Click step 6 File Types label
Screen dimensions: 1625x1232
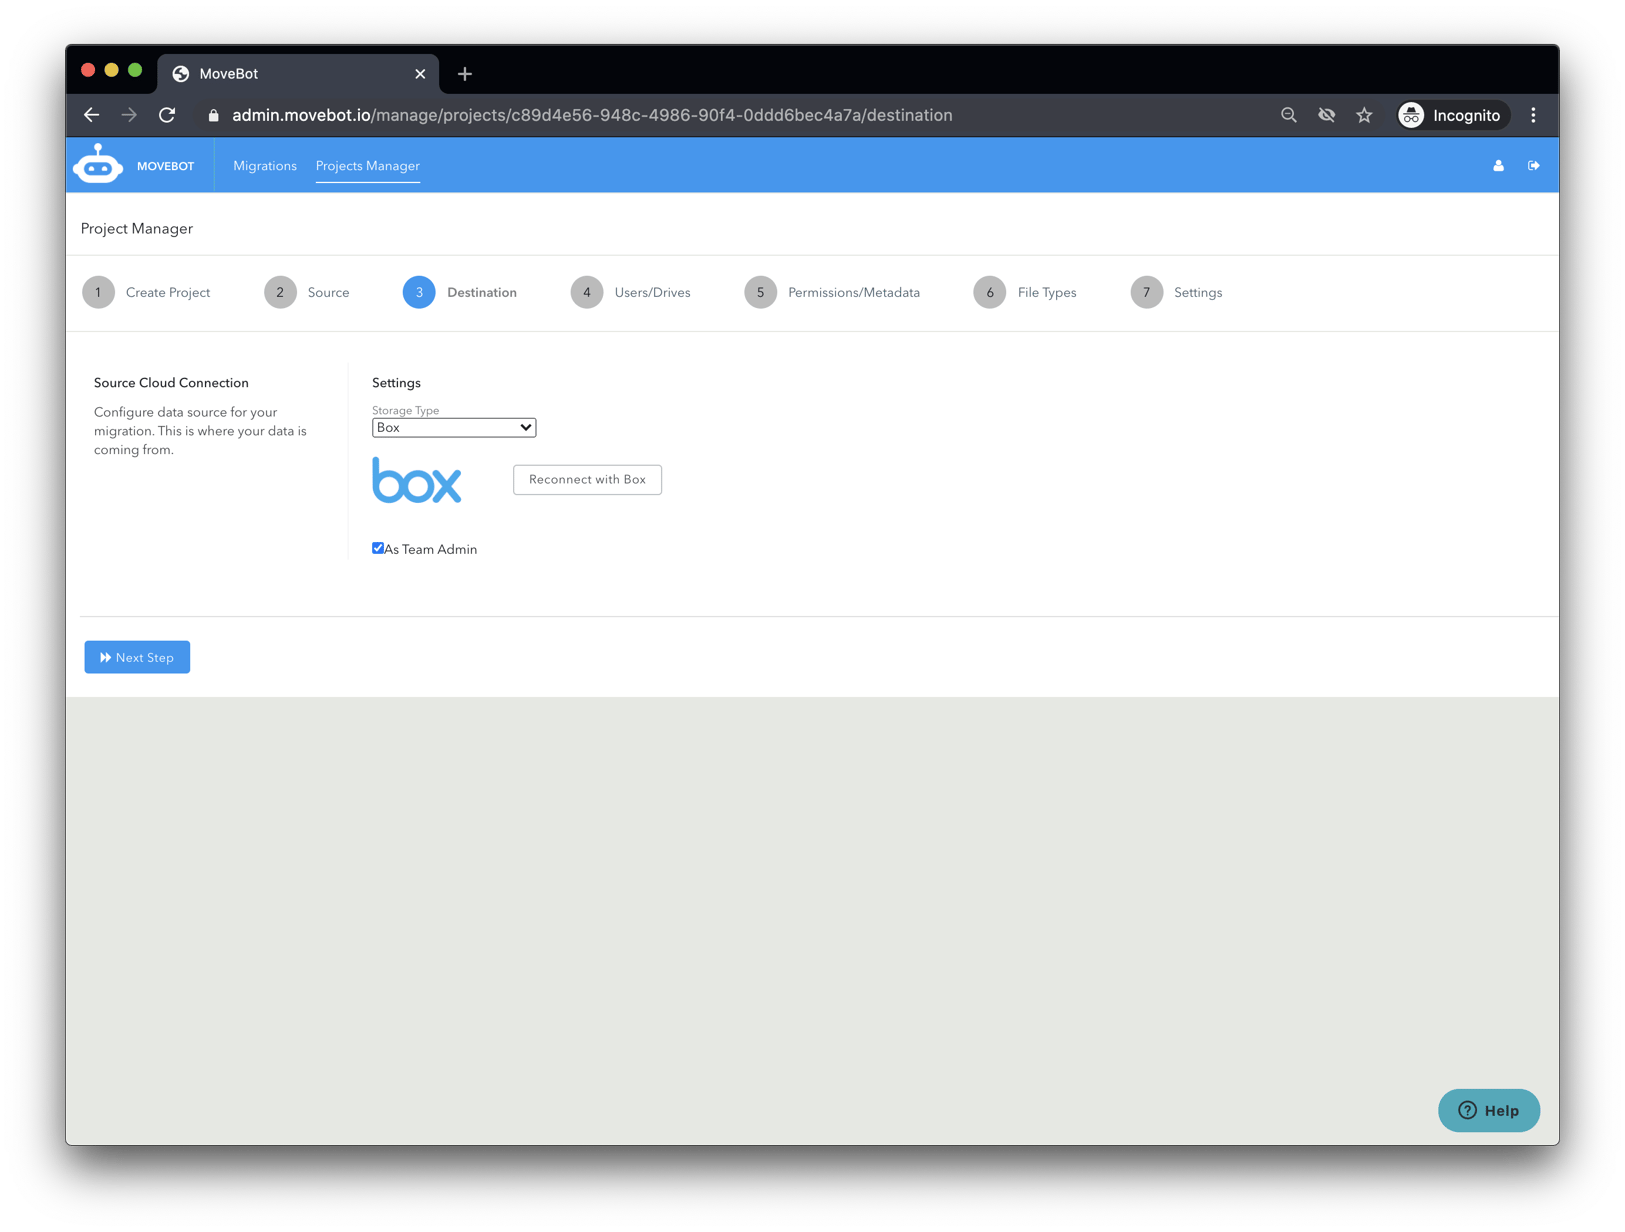click(1046, 292)
